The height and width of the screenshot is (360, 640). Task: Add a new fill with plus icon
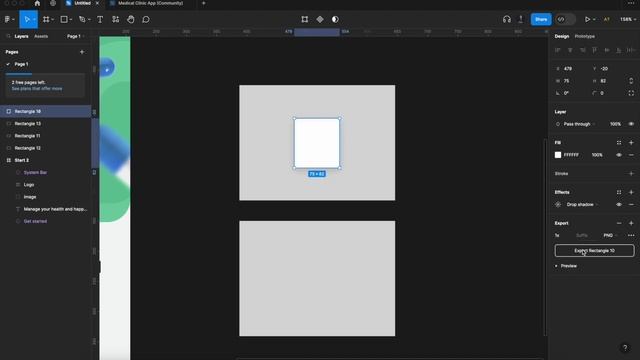pyautogui.click(x=631, y=142)
